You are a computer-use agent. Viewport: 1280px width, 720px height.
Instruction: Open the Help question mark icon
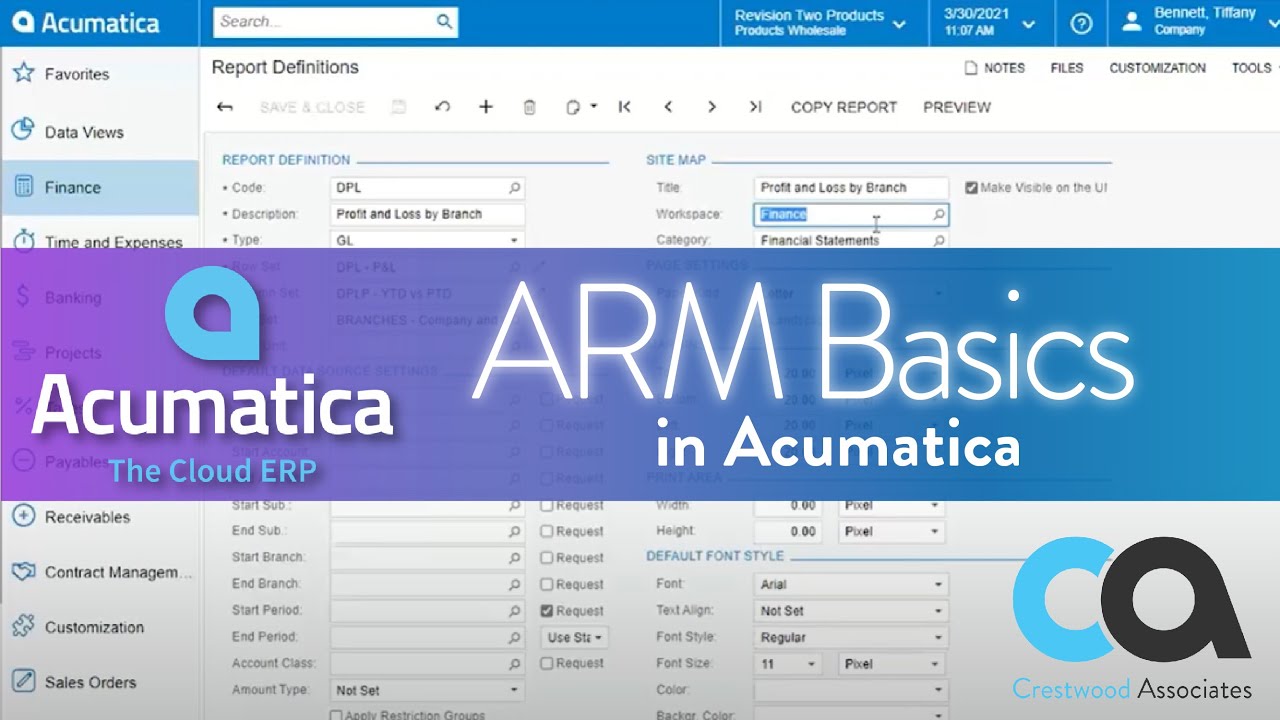pyautogui.click(x=1081, y=23)
